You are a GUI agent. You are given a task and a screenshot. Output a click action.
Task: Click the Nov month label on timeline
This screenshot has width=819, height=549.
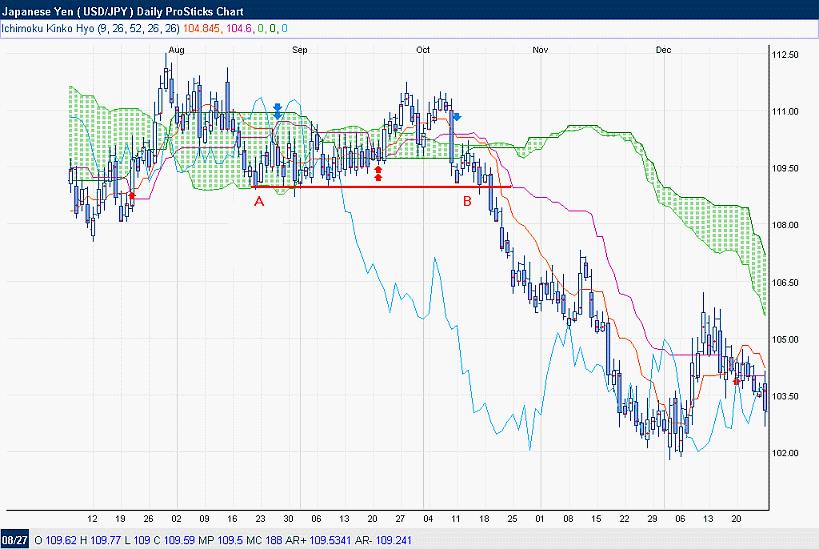click(541, 48)
